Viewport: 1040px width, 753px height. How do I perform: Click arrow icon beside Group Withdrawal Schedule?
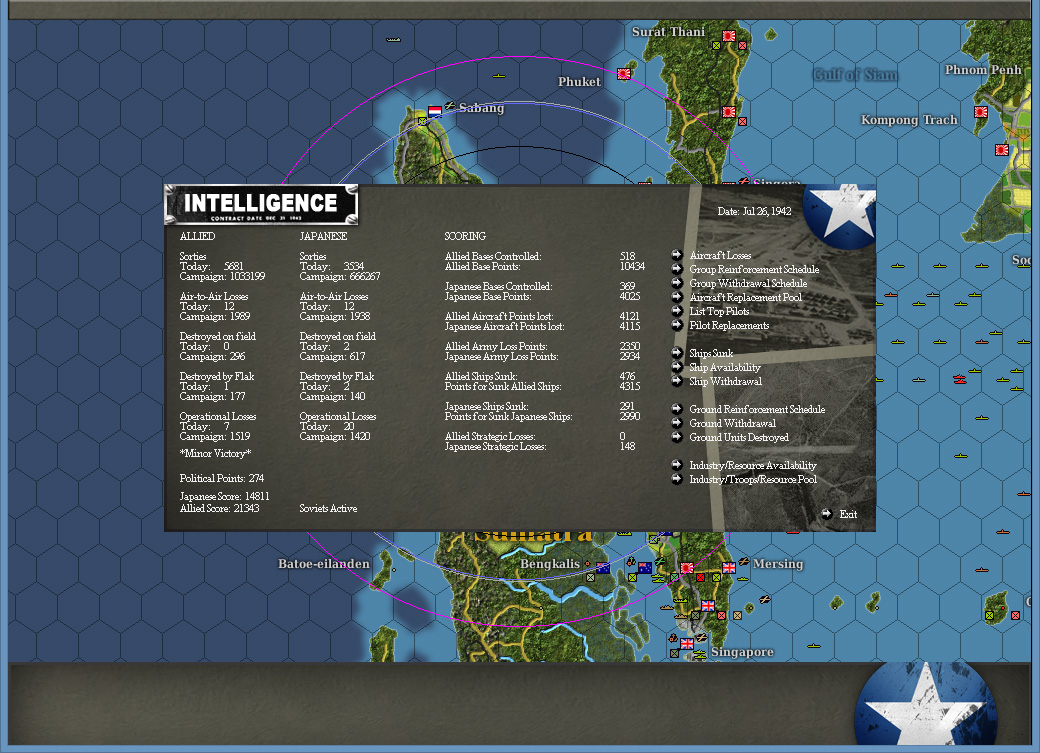677,283
